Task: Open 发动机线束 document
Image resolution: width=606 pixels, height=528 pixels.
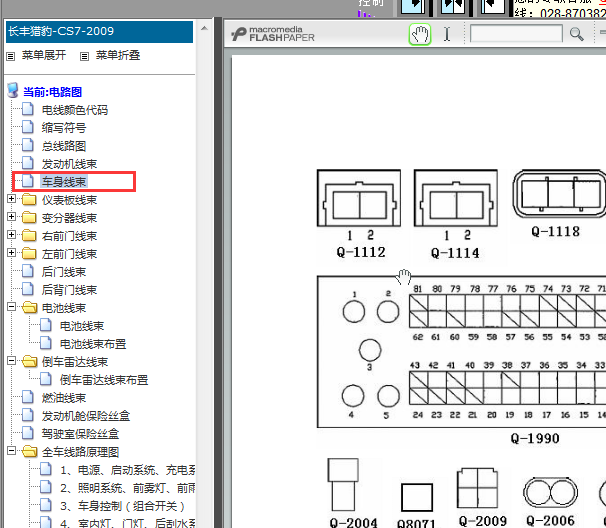Action: tap(69, 164)
